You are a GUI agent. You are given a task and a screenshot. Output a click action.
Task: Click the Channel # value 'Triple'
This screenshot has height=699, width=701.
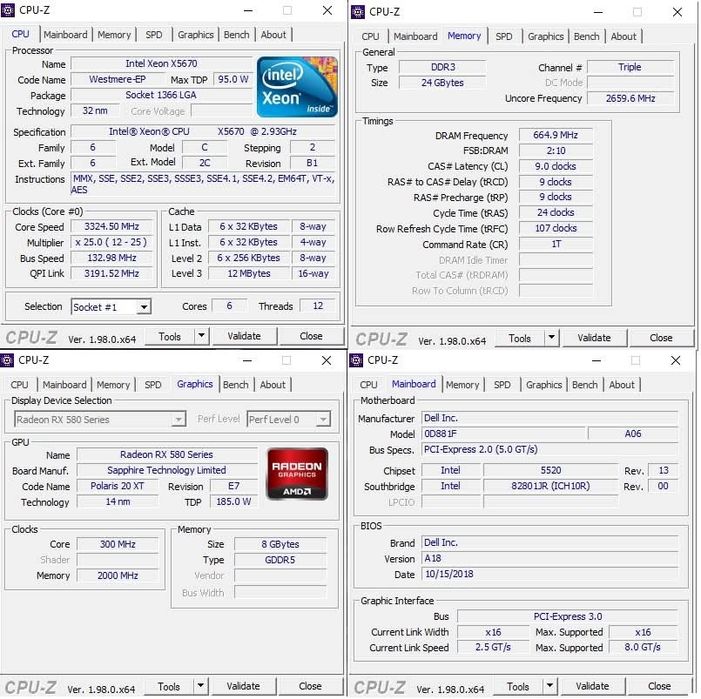tap(630, 67)
